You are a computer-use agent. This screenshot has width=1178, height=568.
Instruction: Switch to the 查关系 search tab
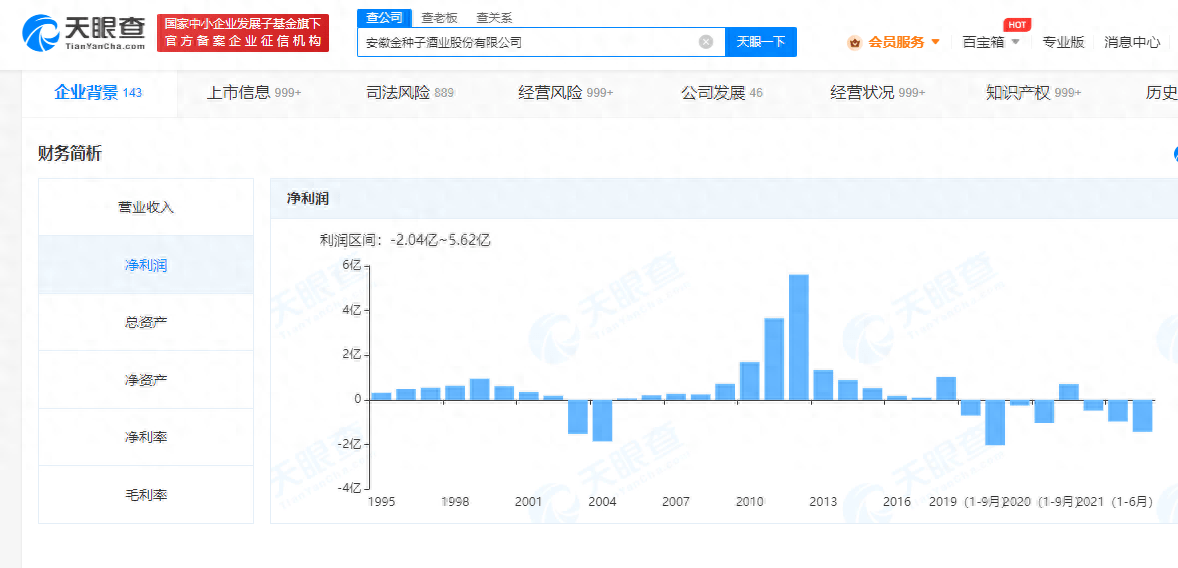coord(494,18)
